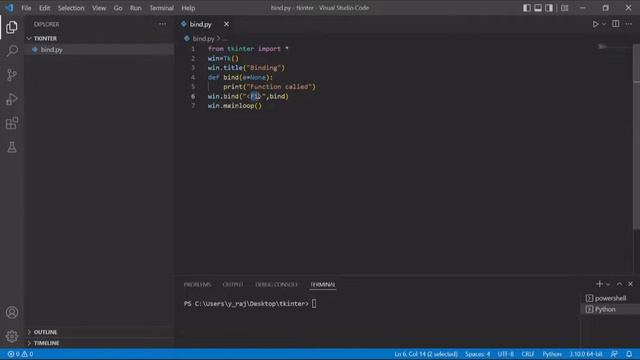Click line 1 'from tkinter import *'
640x360 pixels.
tap(248, 49)
